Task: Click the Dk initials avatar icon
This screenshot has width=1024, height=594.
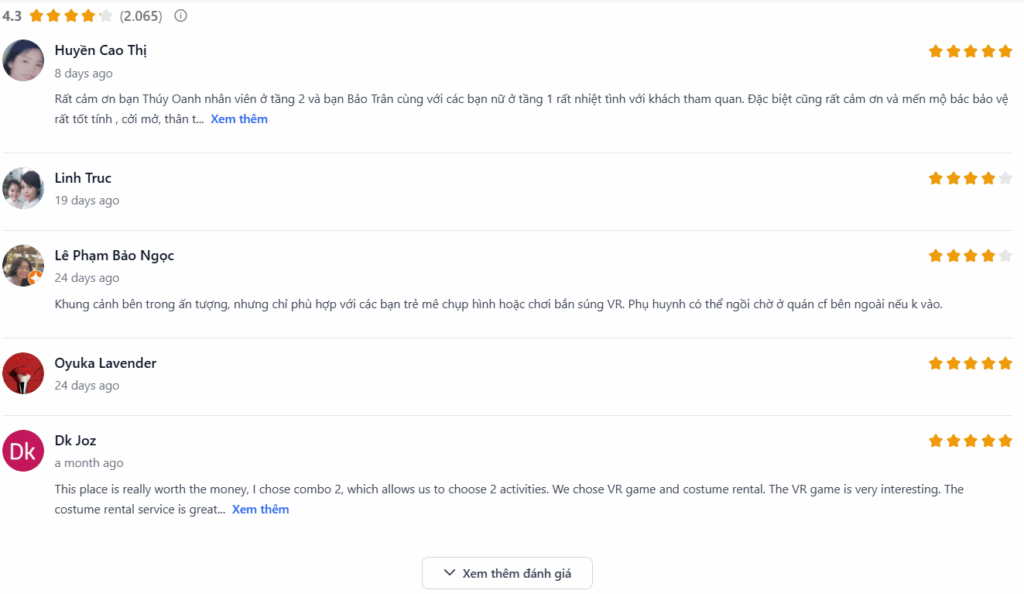Action: pos(23,451)
